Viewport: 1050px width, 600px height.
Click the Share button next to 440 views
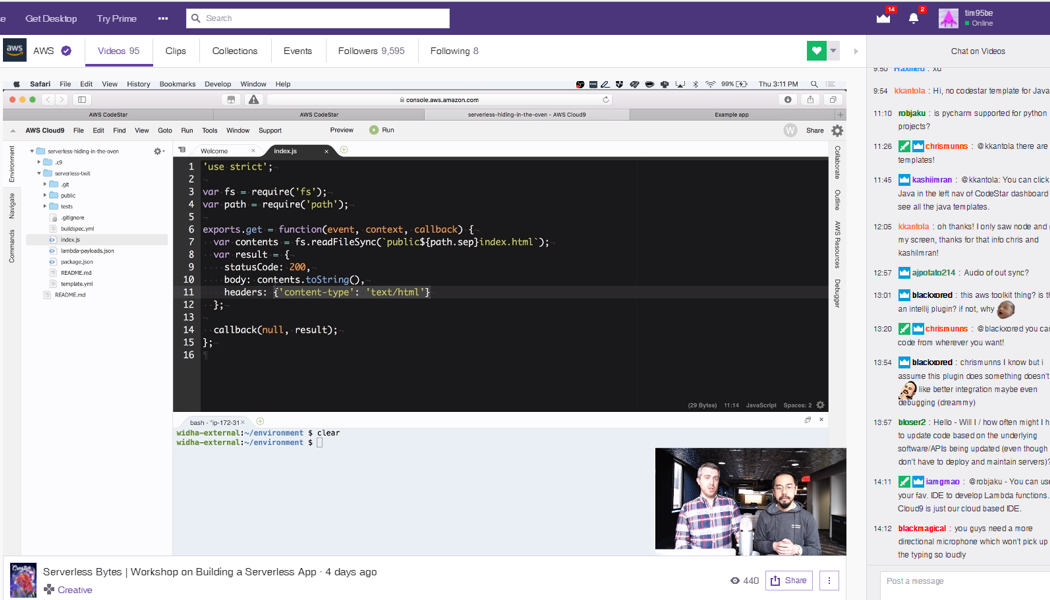click(x=789, y=581)
